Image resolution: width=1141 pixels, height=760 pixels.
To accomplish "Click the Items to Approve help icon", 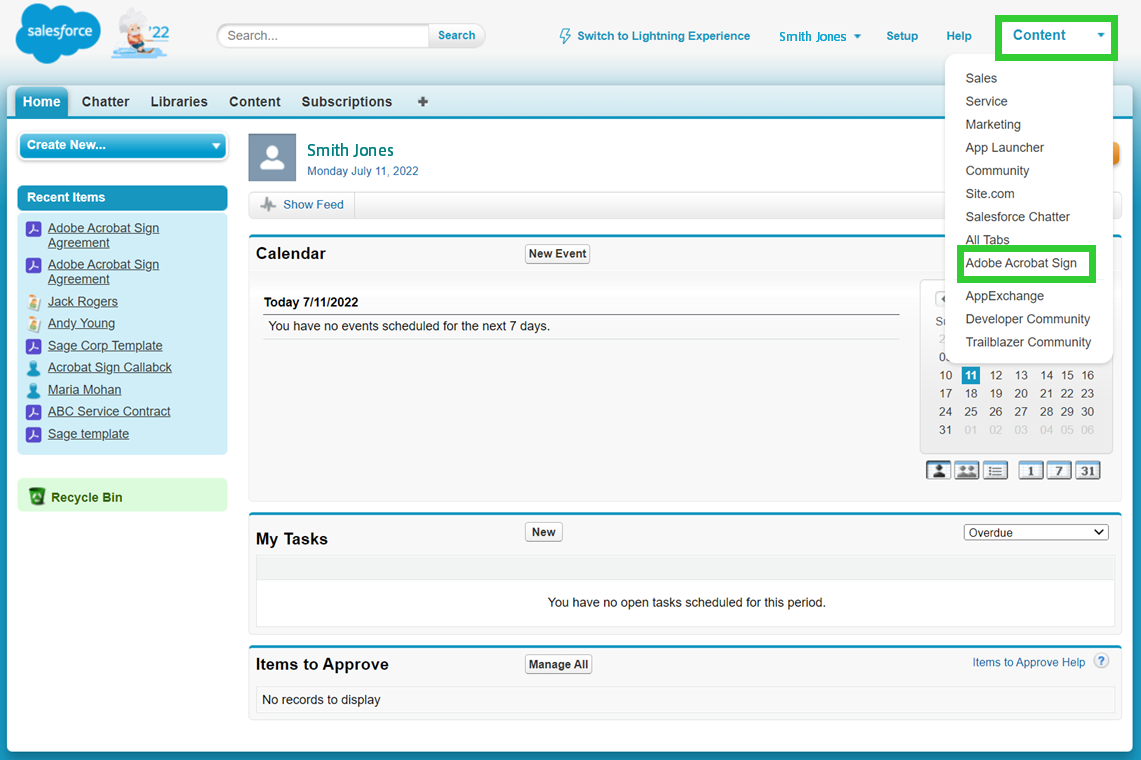I will (1101, 661).
